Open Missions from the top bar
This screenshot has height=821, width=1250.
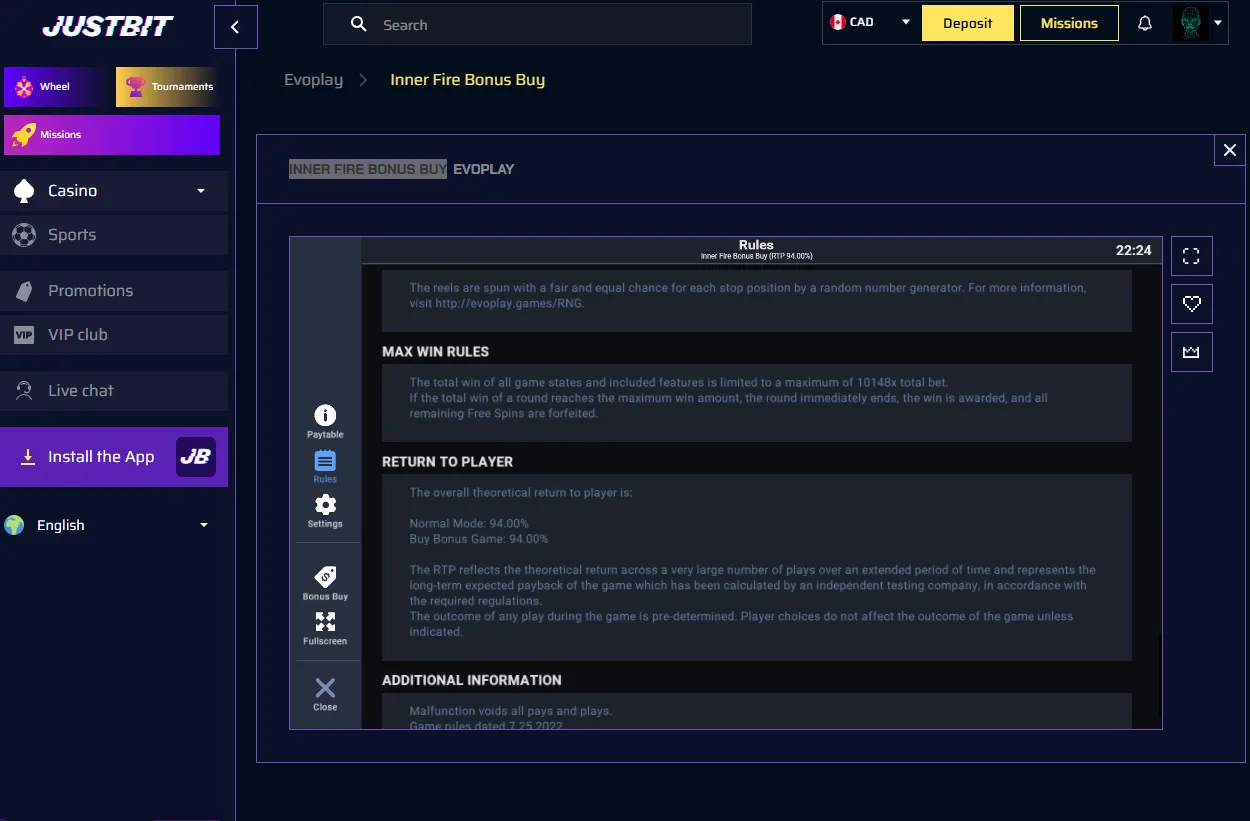click(x=1069, y=23)
